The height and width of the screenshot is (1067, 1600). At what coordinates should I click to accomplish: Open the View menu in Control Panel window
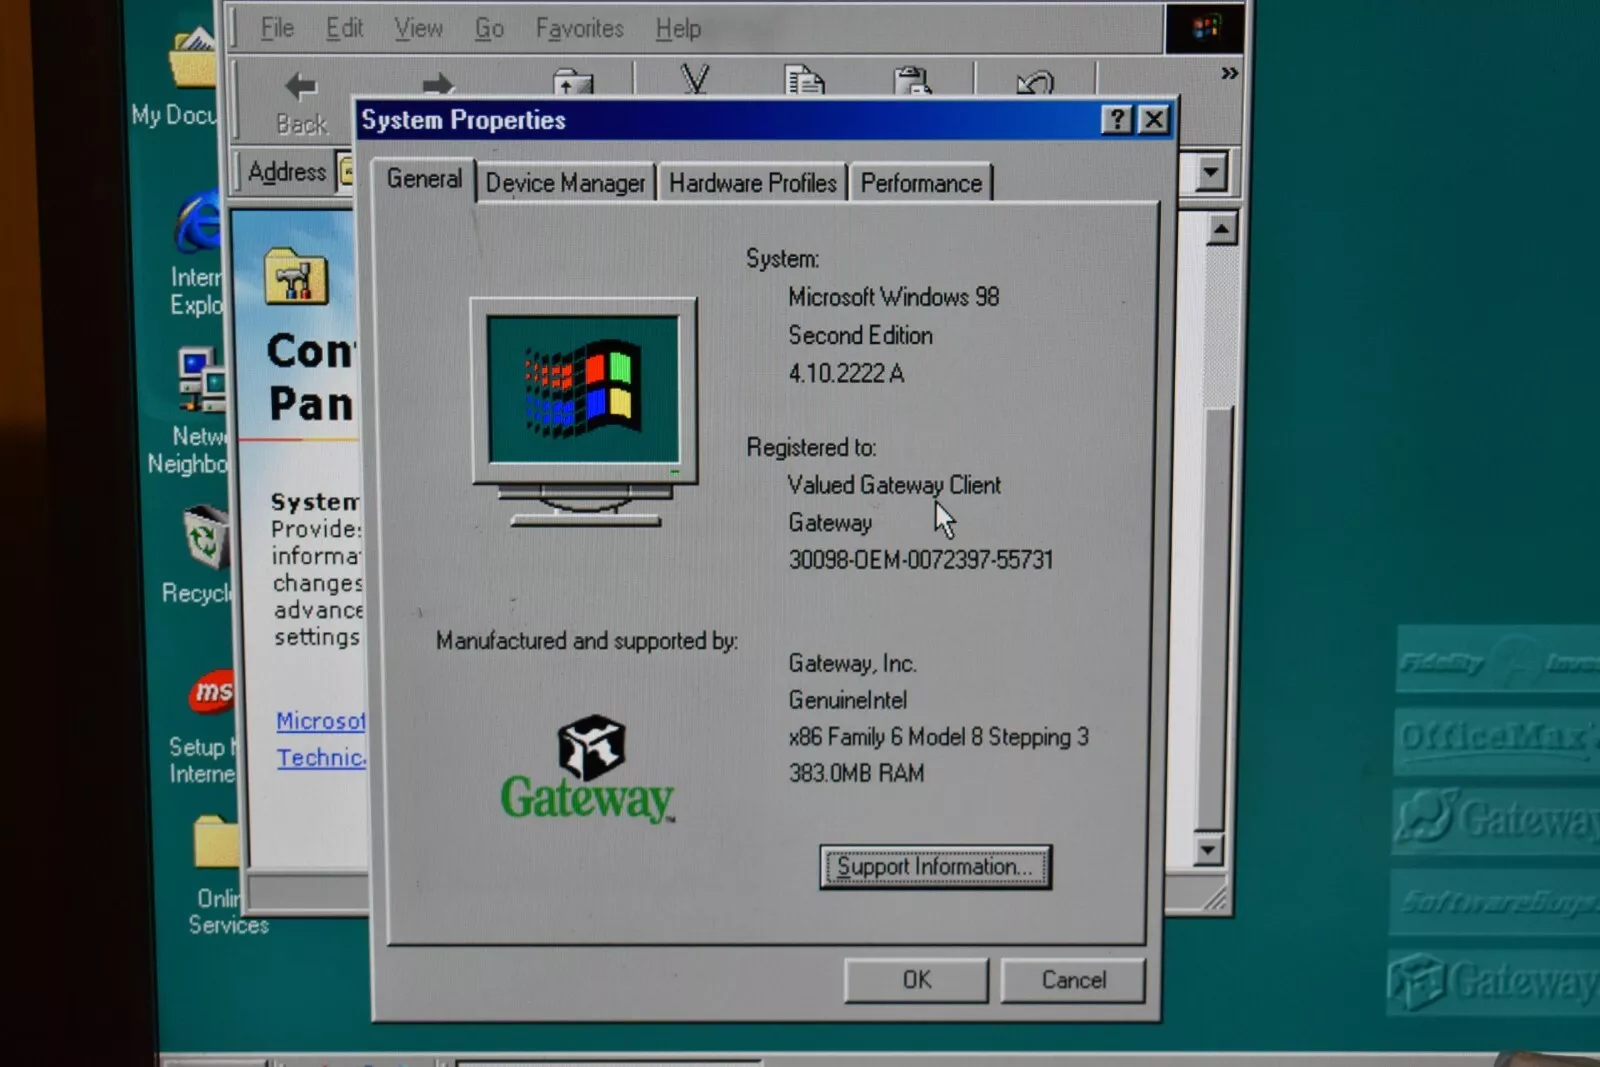pos(418,28)
